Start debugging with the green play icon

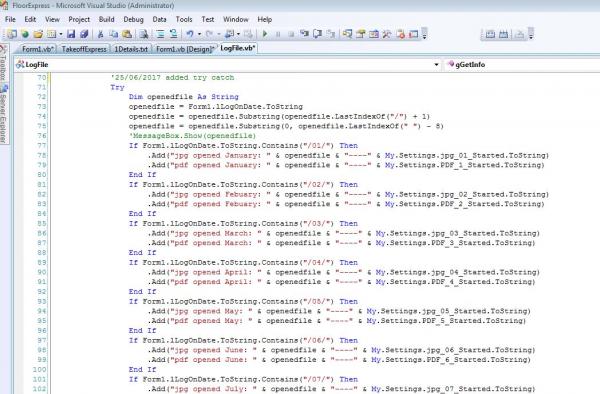(x=265, y=34)
